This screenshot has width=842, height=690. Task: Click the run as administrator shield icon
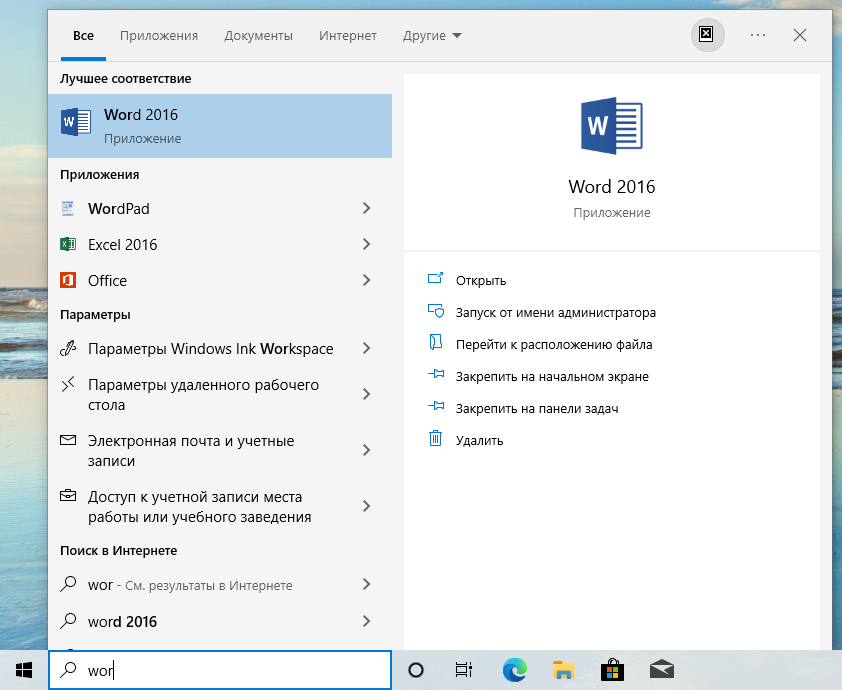435,311
